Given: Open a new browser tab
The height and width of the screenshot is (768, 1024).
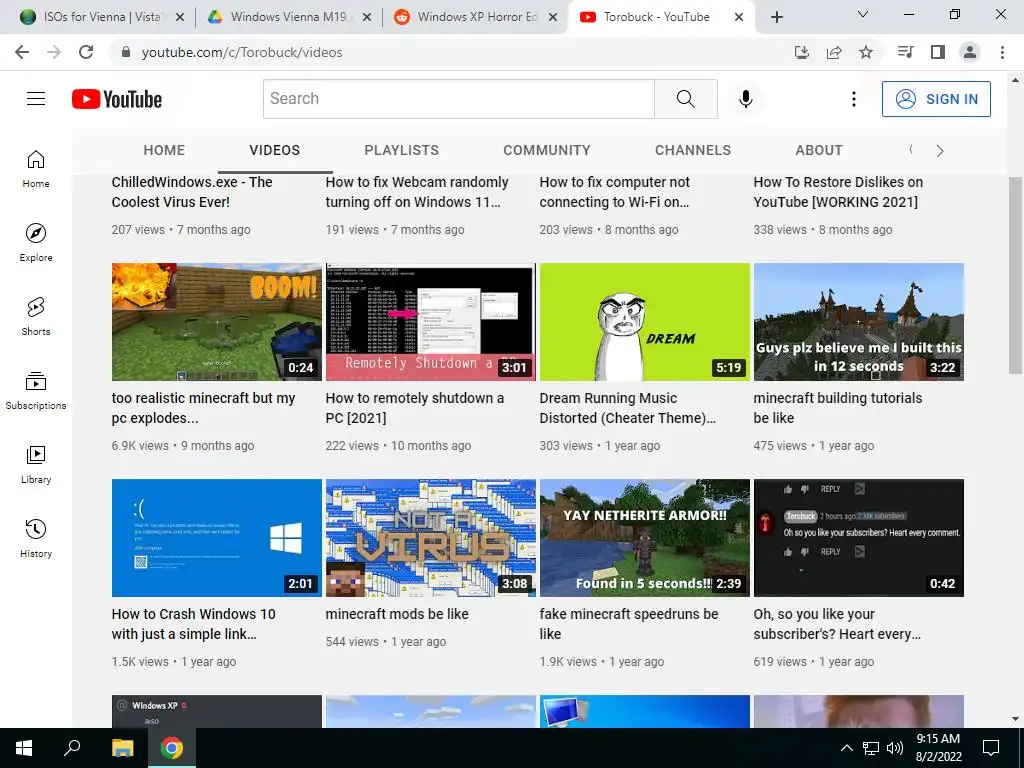Looking at the screenshot, I should tap(776, 17).
